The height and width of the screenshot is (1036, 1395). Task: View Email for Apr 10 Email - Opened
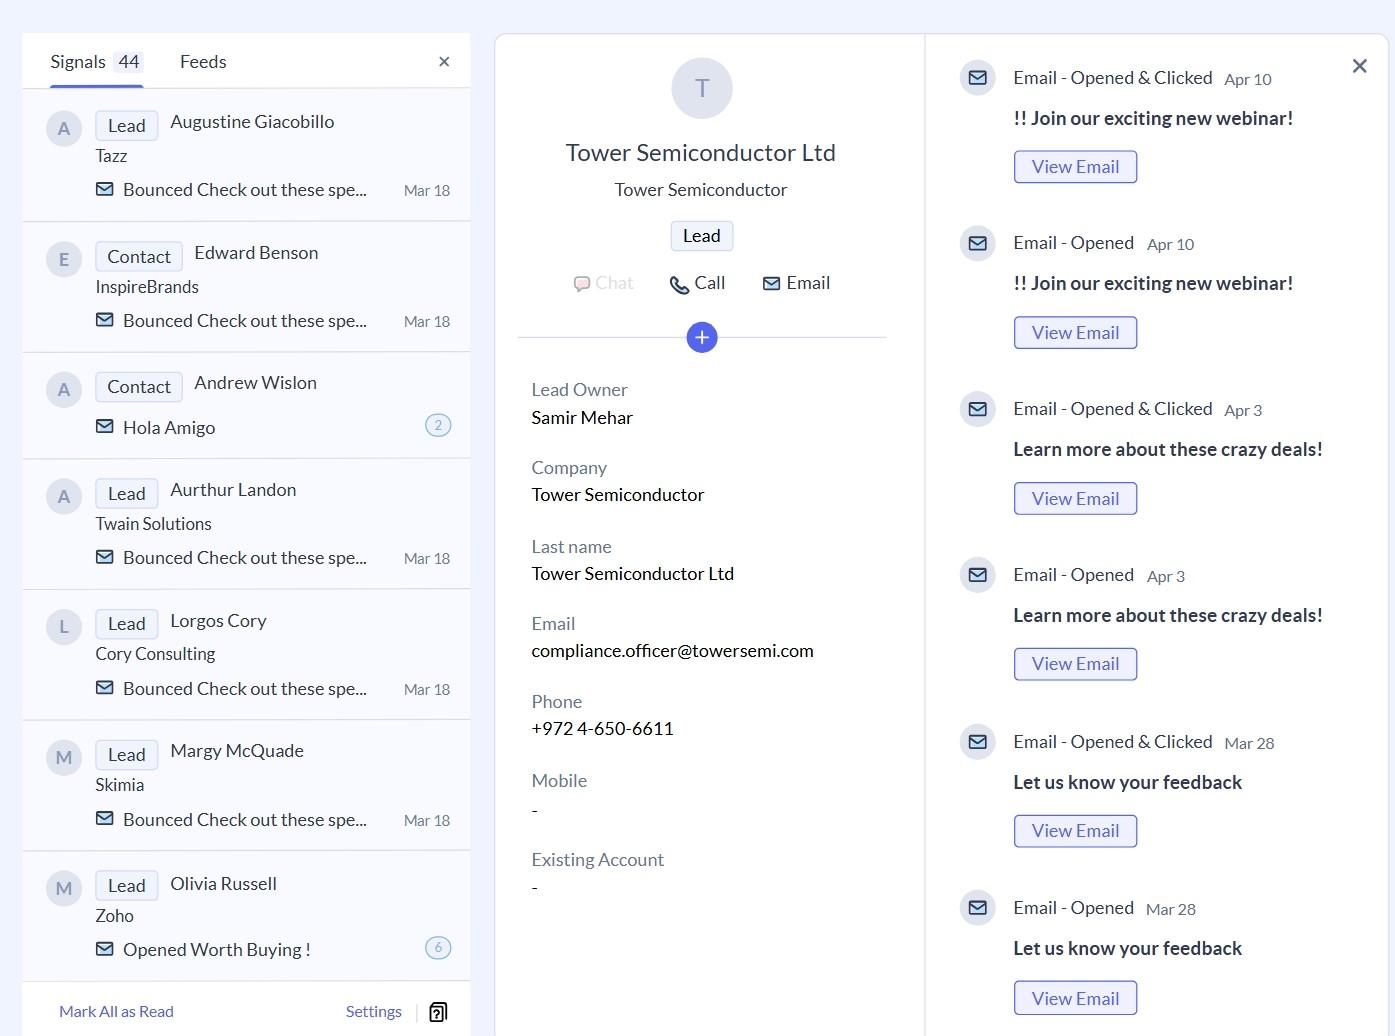(x=1075, y=333)
